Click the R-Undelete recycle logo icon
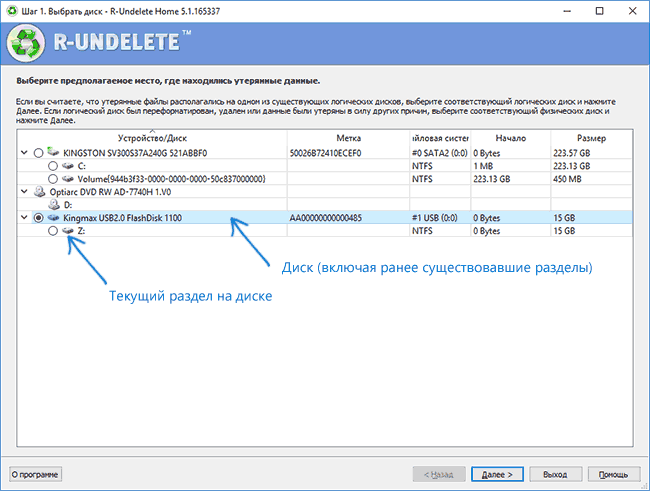Image resolution: width=650 pixels, height=491 pixels. point(26,43)
